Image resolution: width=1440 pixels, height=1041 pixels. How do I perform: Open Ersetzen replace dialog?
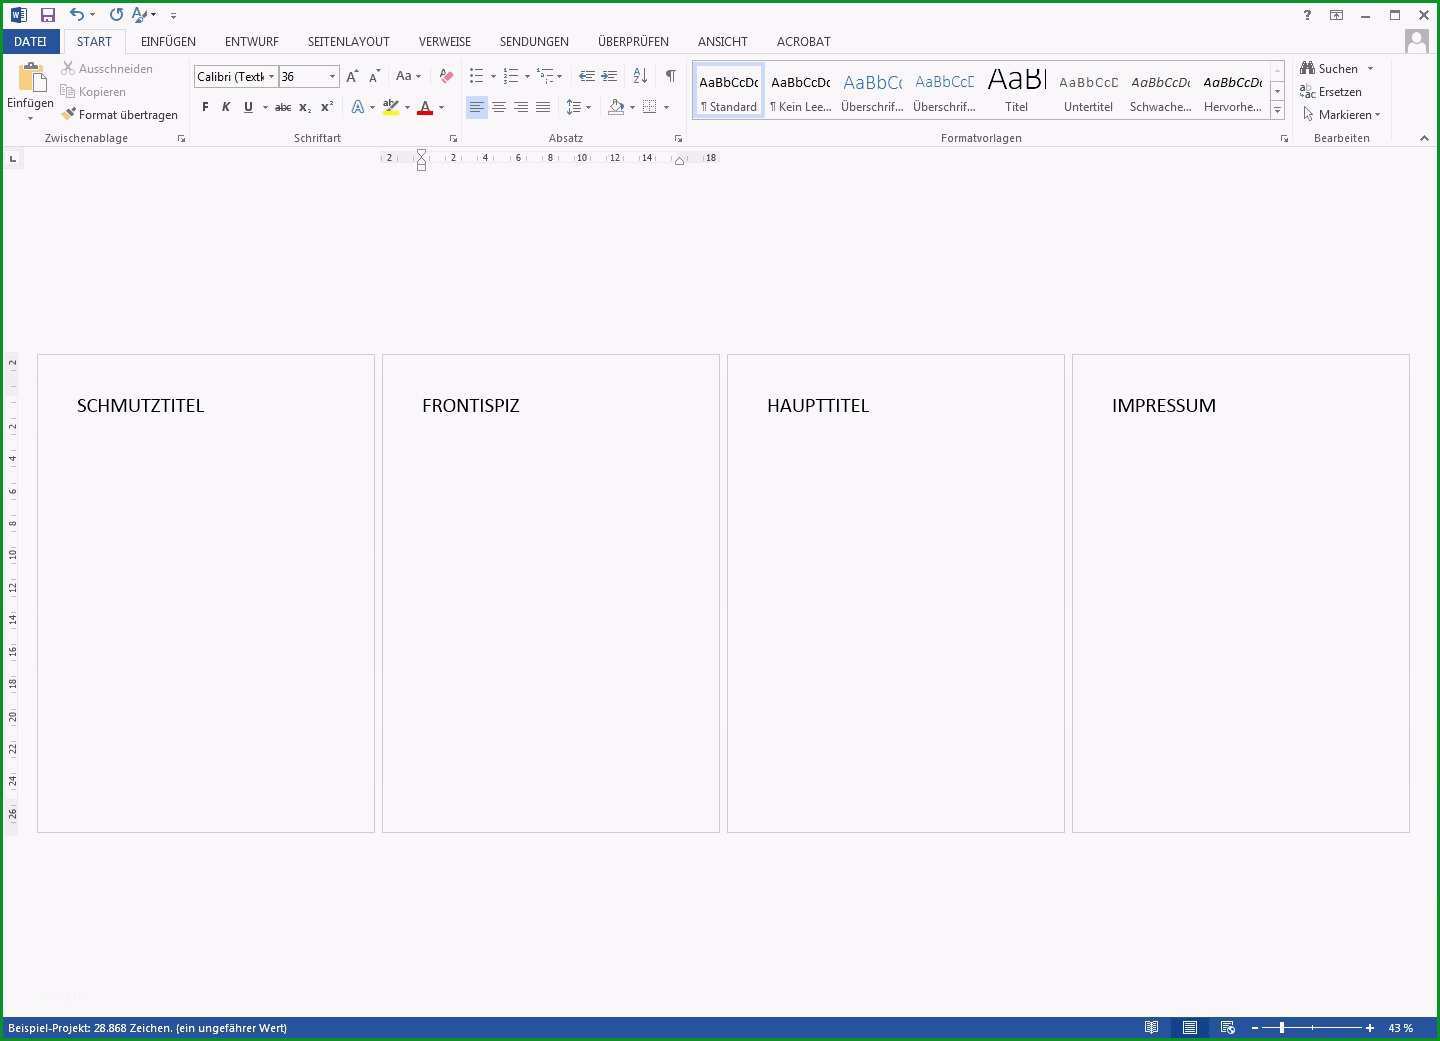tap(1331, 91)
